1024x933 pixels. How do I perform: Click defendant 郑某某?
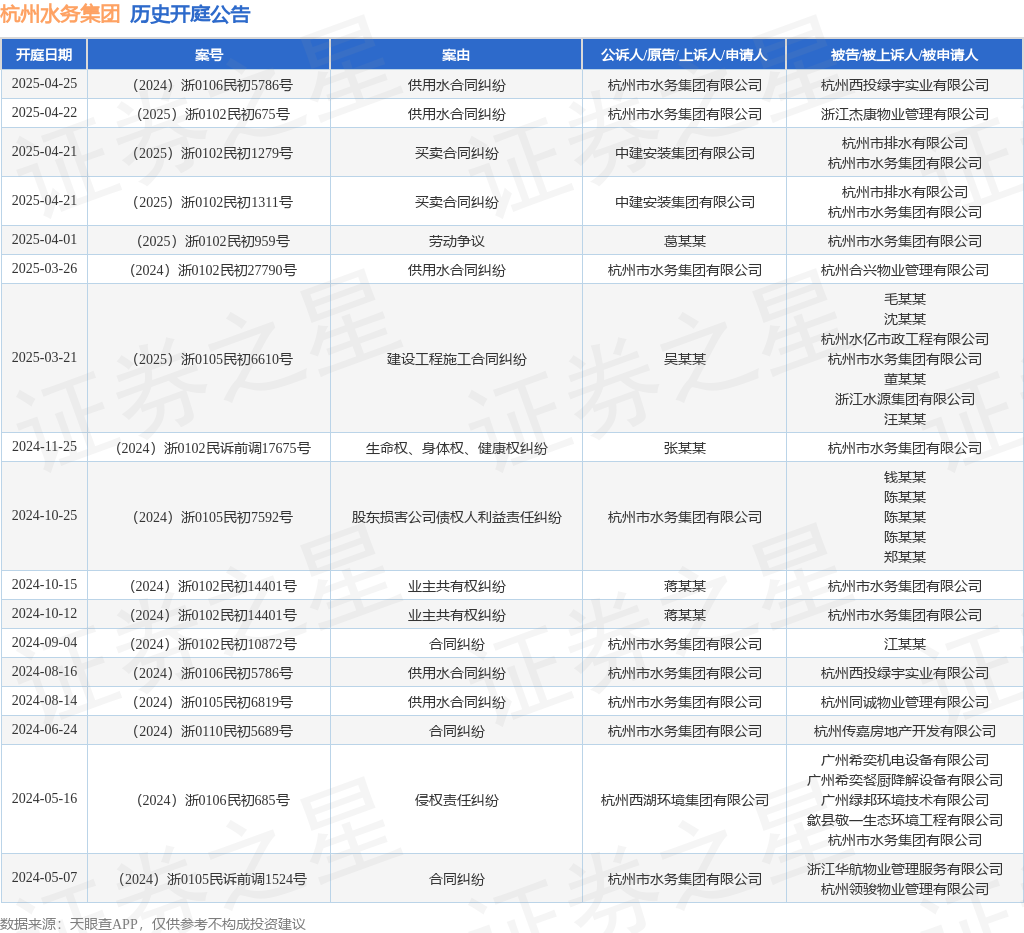(x=904, y=557)
